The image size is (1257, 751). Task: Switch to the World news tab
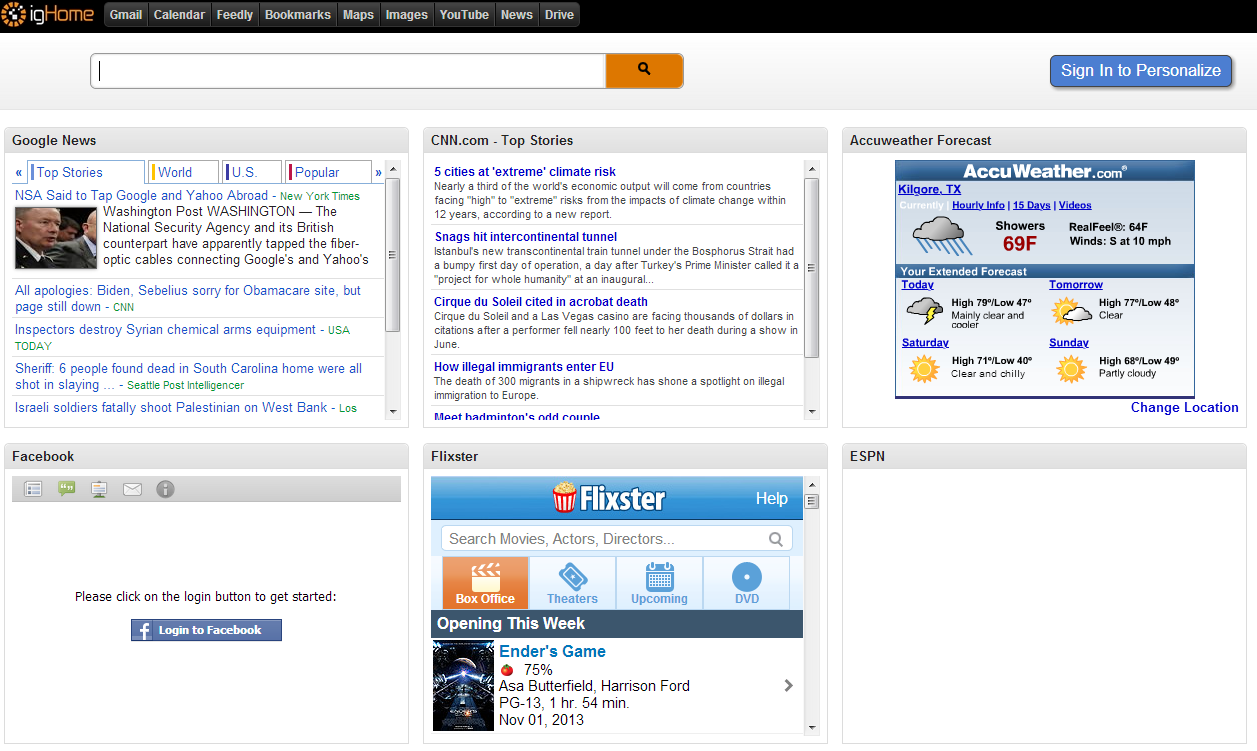[x=184, y=172]
